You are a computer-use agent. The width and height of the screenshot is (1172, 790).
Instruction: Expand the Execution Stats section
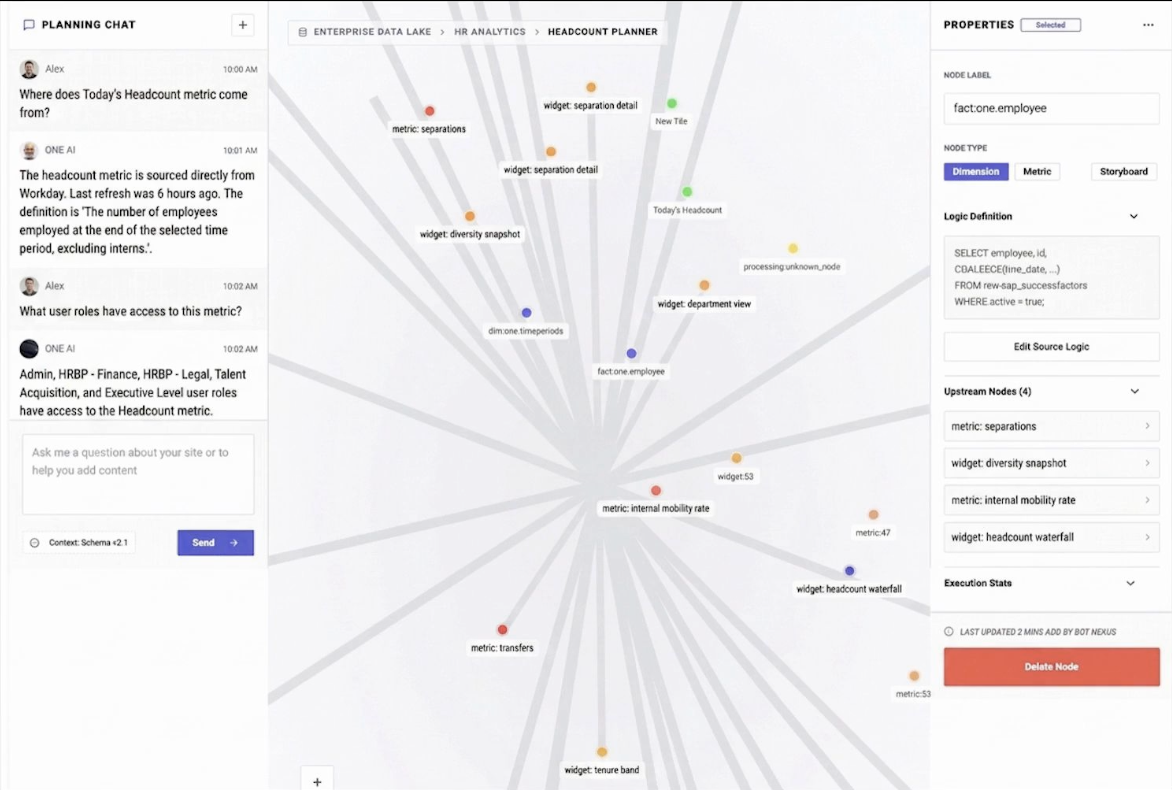tap(1130, 584)
